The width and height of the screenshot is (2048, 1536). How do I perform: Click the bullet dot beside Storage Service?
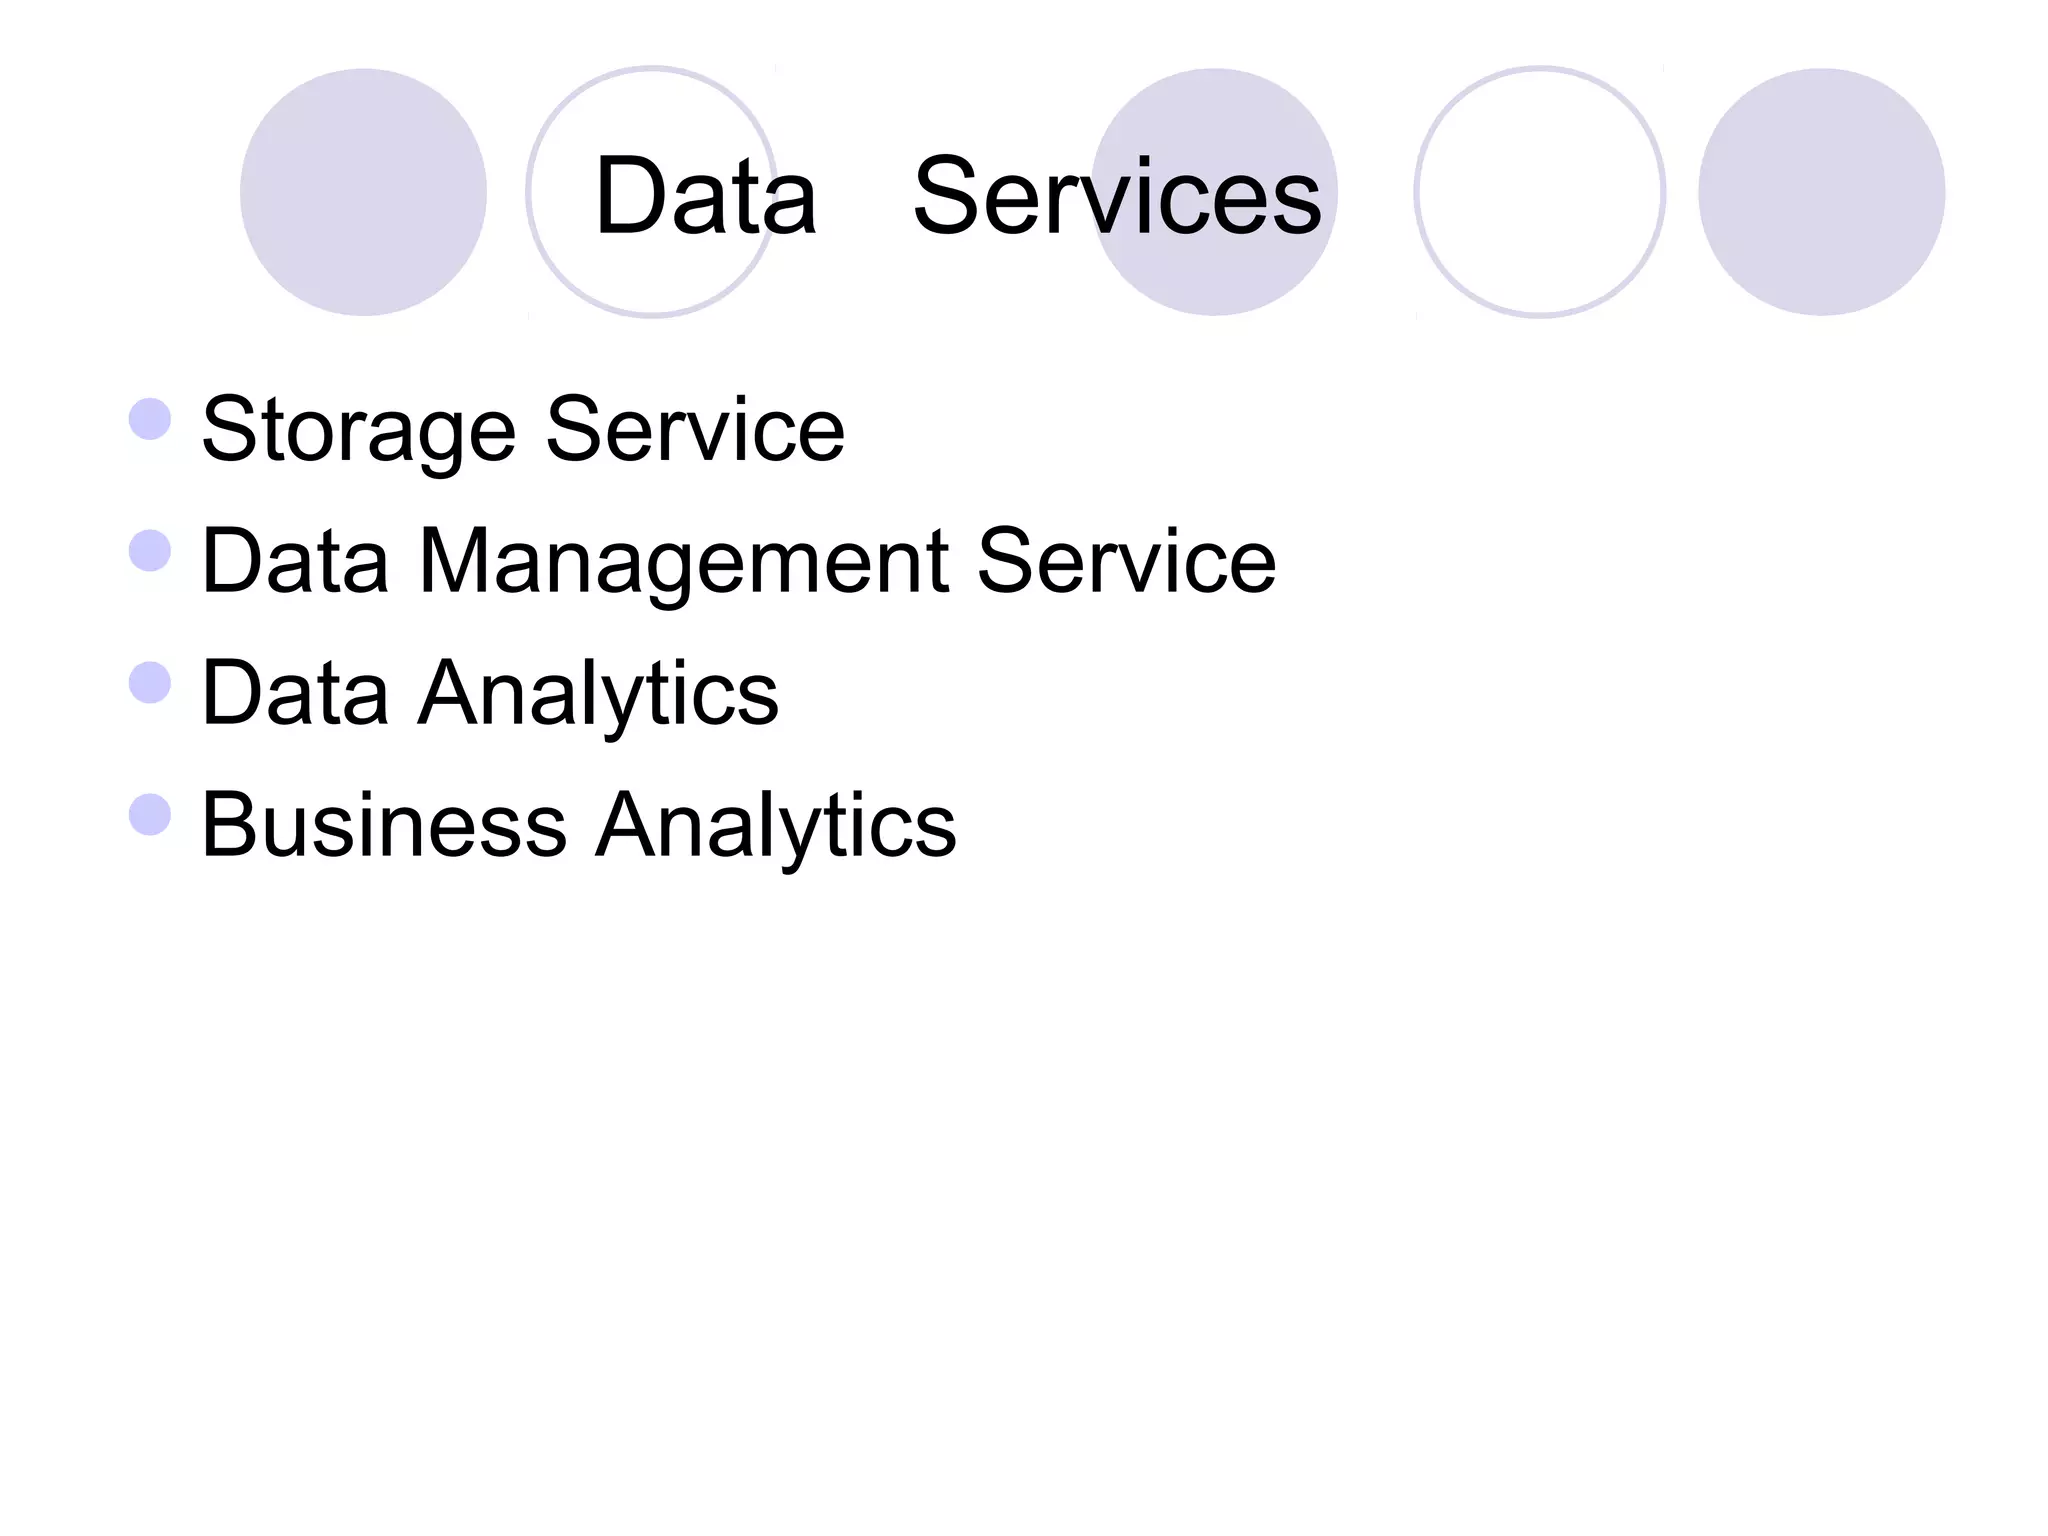pos(150,419)
